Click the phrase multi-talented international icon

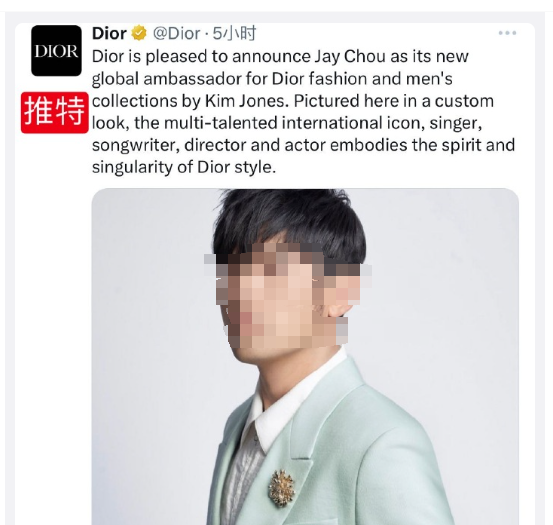point(293,123)
